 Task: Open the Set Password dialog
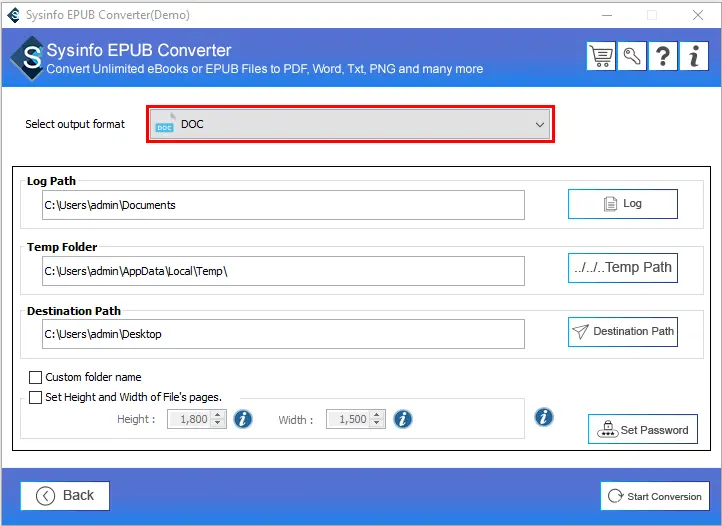click(x=643, y=429)
